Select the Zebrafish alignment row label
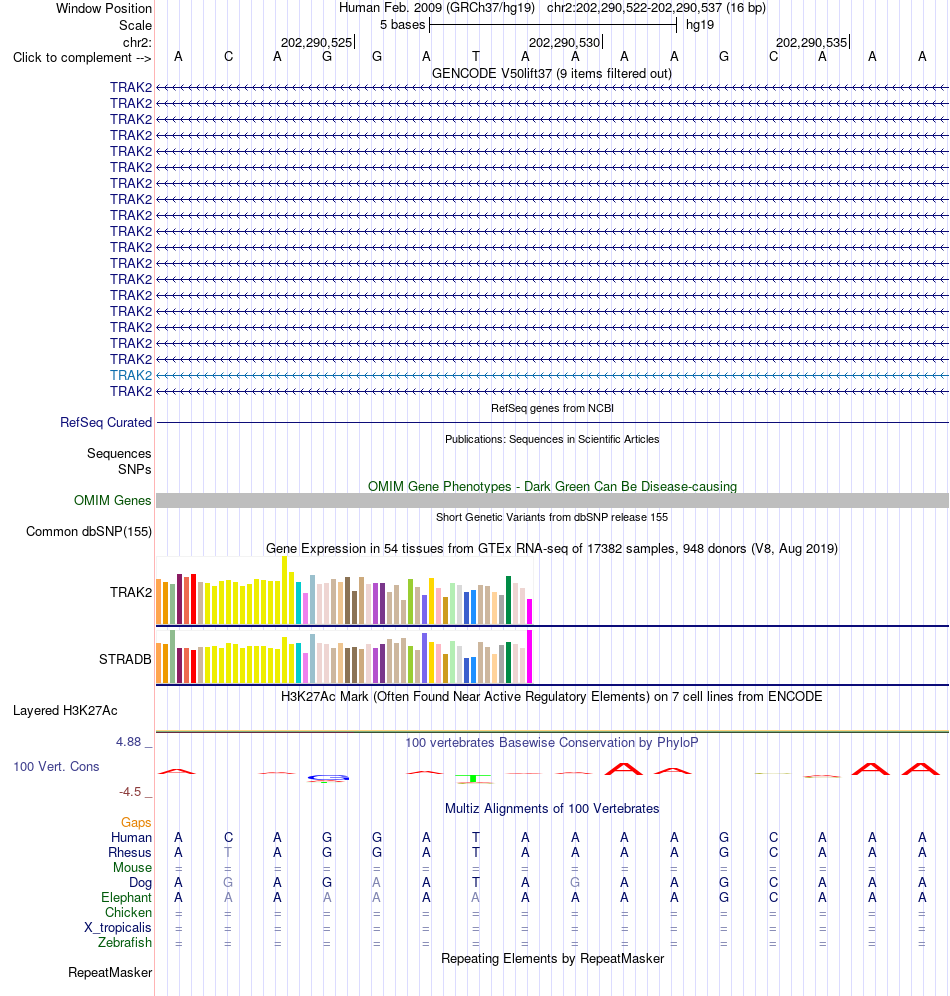The width and height of the screenshot is (950, 996). point(125,943)
